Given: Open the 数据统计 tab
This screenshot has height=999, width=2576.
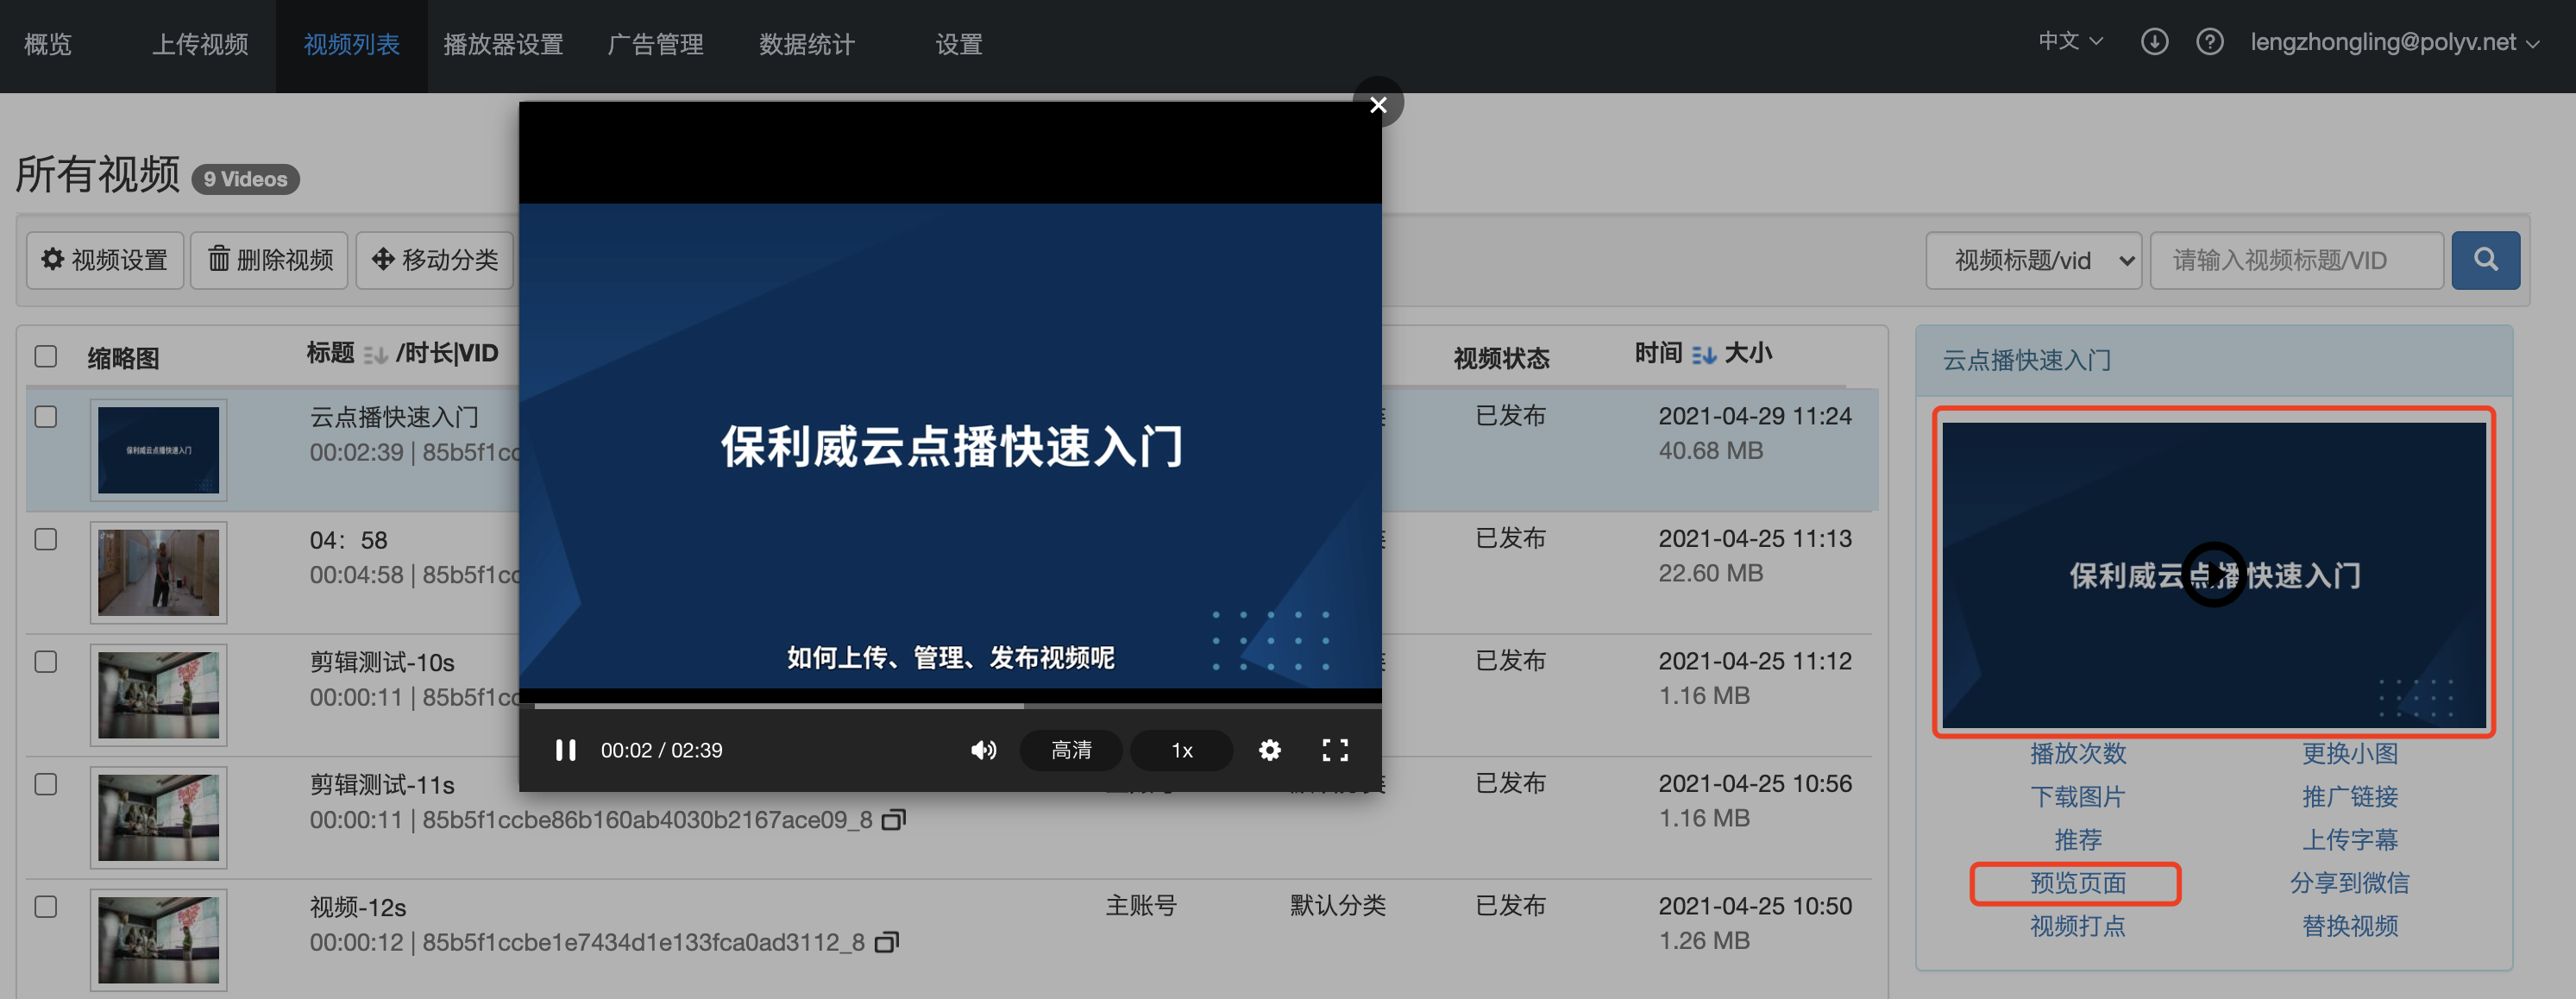Looking at the screenshot, I should pyautogui.click(x=807, y=44).
